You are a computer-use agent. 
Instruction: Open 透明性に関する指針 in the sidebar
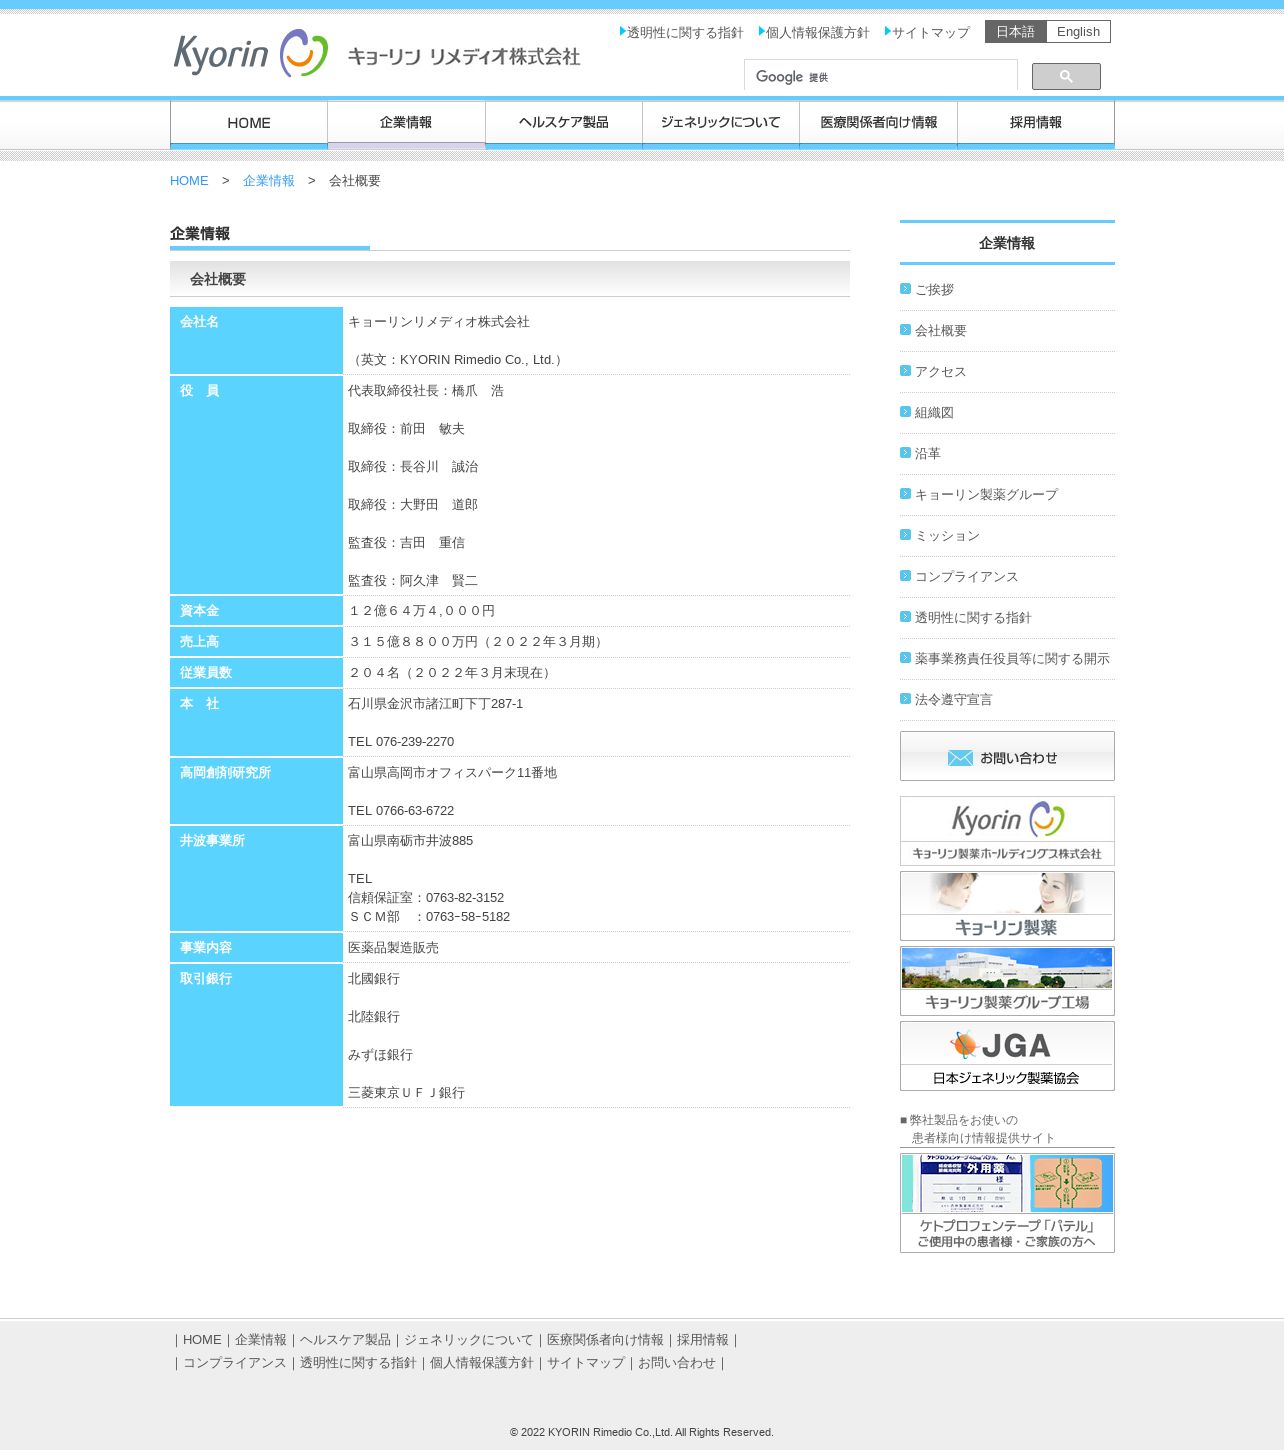(x=973, y=618)
